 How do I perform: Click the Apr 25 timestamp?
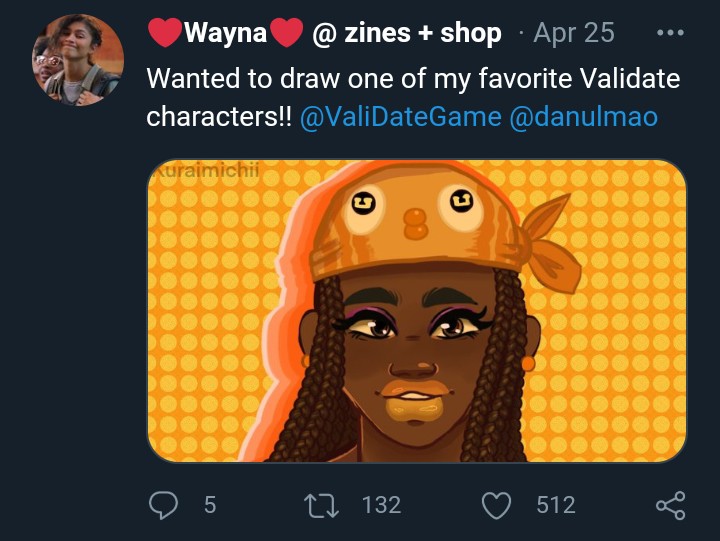click(574, 33)
